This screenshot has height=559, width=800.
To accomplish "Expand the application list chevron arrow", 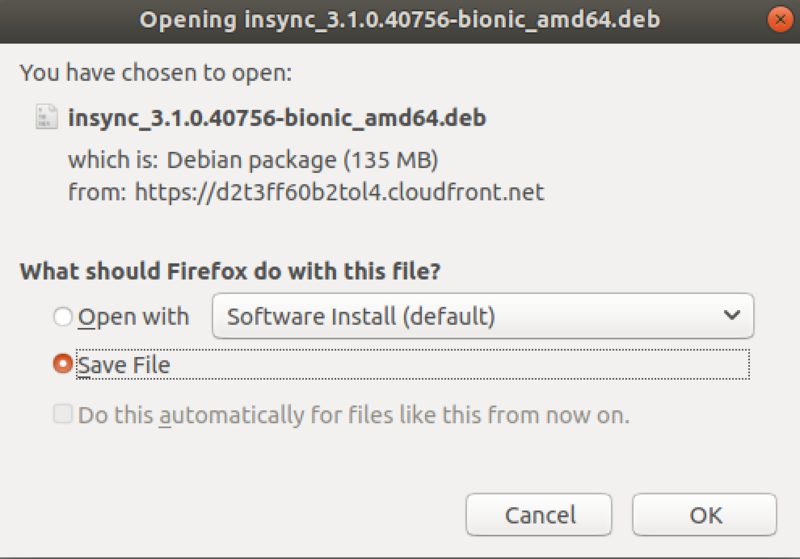I will tap(731, 317).
